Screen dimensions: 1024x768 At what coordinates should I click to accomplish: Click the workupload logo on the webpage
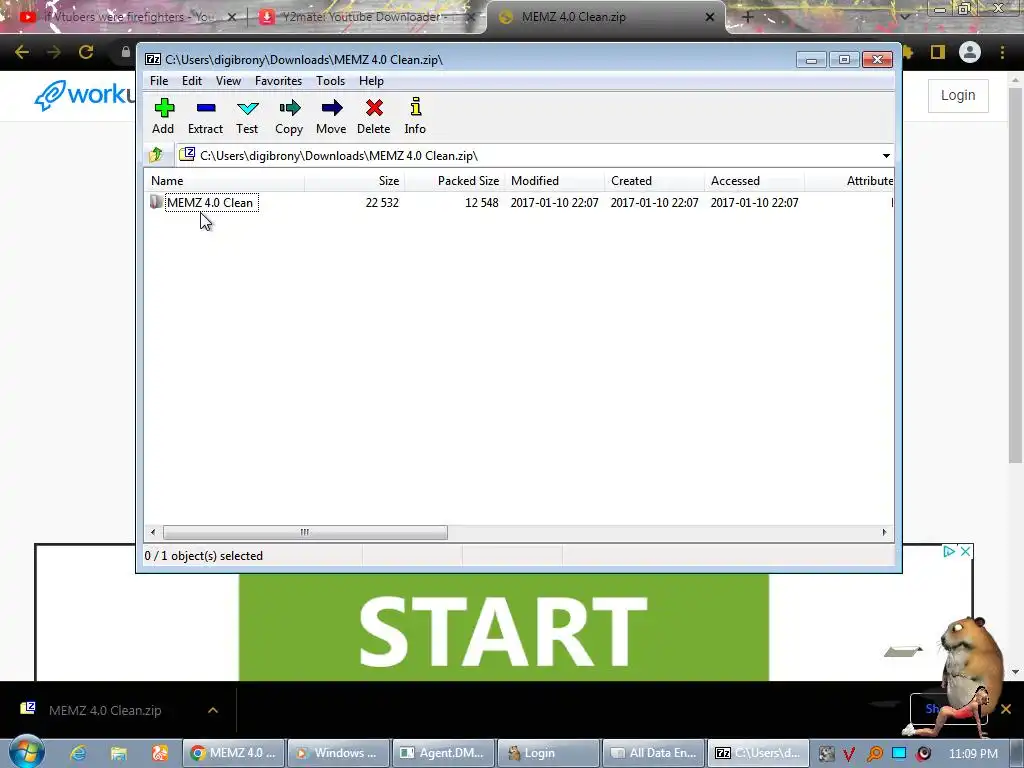point(85,95)
